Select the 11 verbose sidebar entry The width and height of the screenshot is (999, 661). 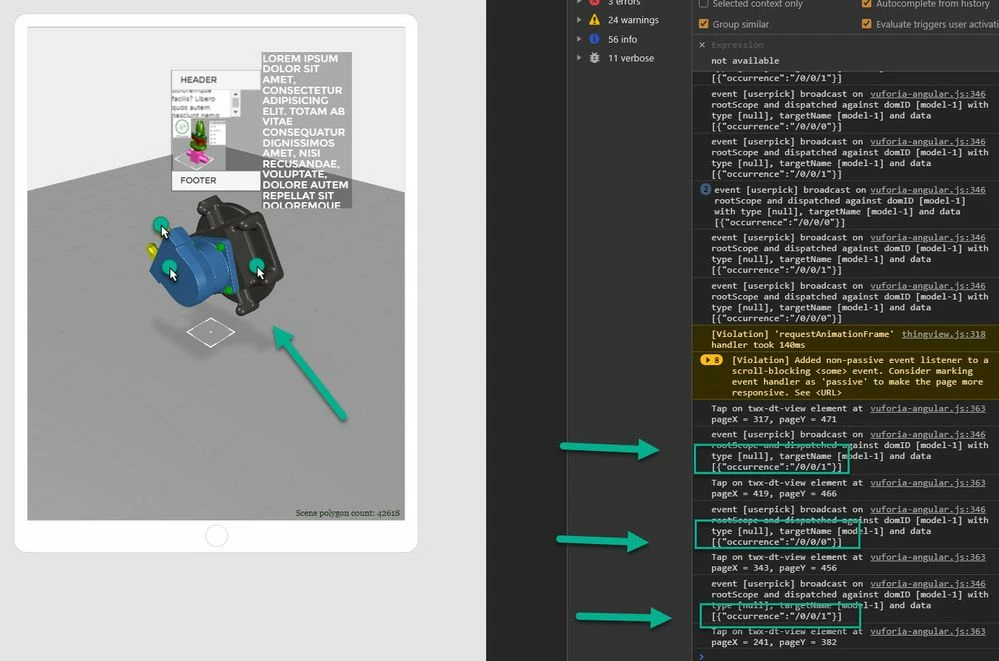click(618, 58)
